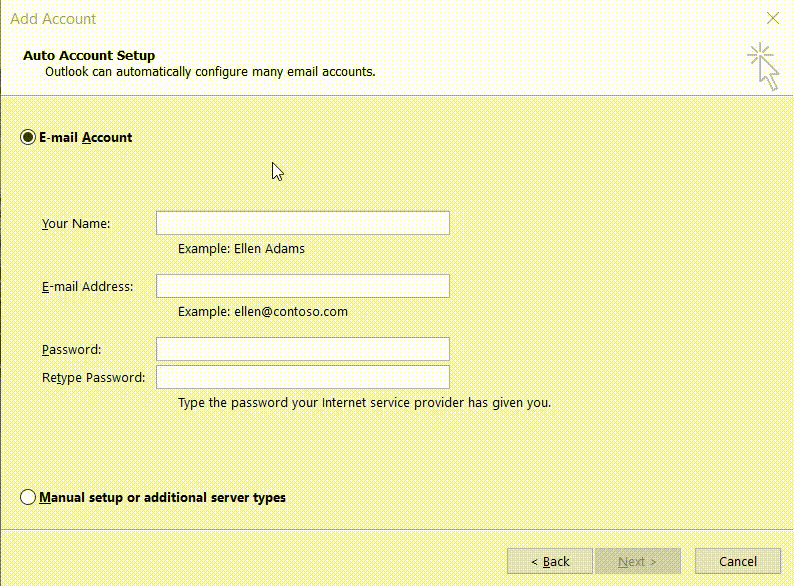Select the Retype Password field
Viewport: 794px width, 586px height.
click(302, 377)
